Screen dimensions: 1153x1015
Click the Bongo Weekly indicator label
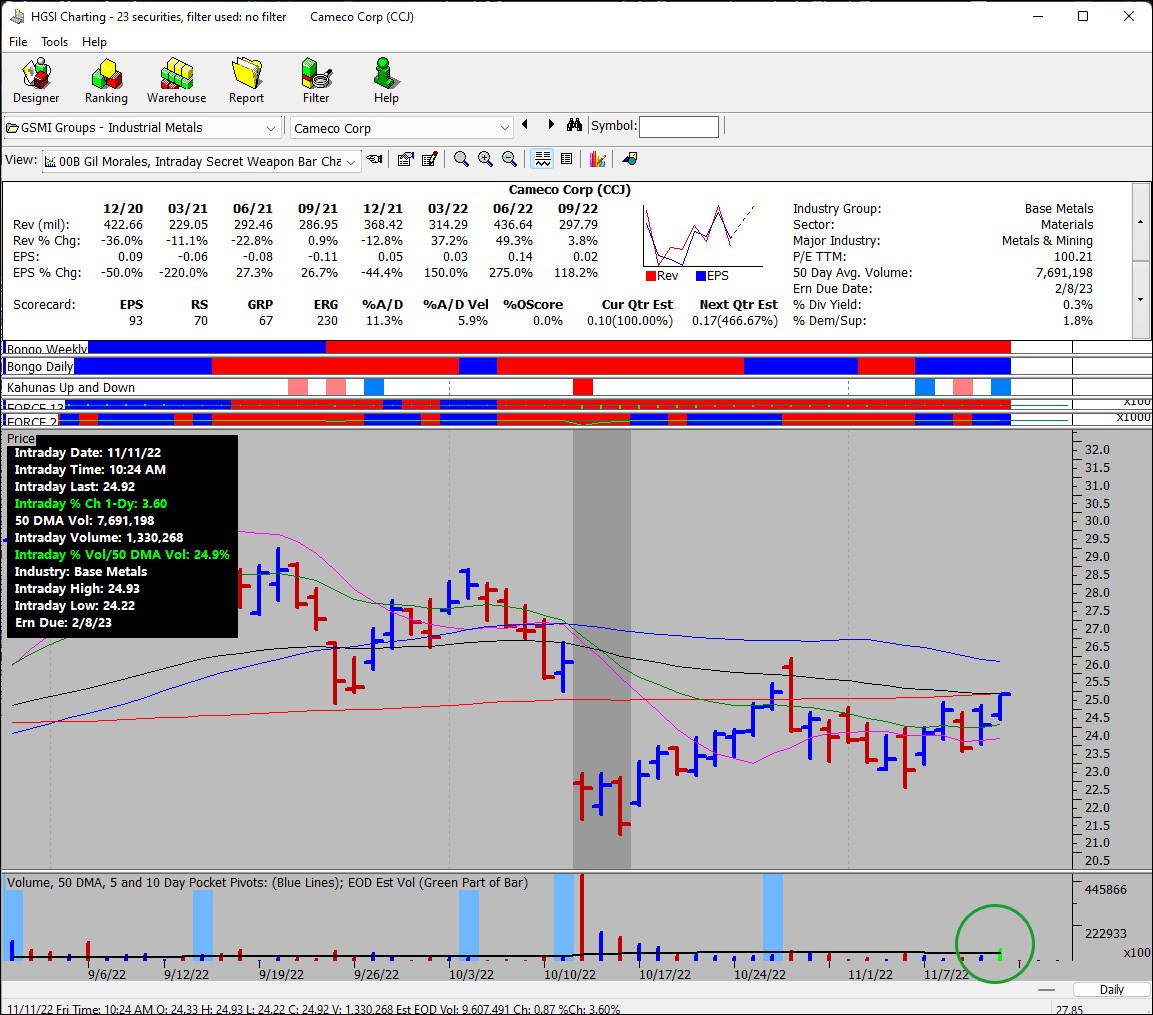point(47,348)
